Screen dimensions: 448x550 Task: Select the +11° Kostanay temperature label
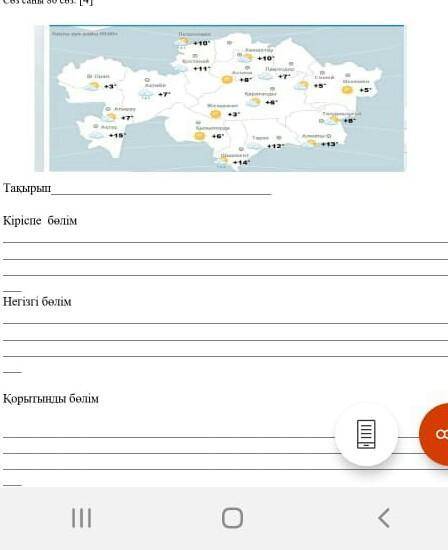pyautogui.click(x=202, y=69)
